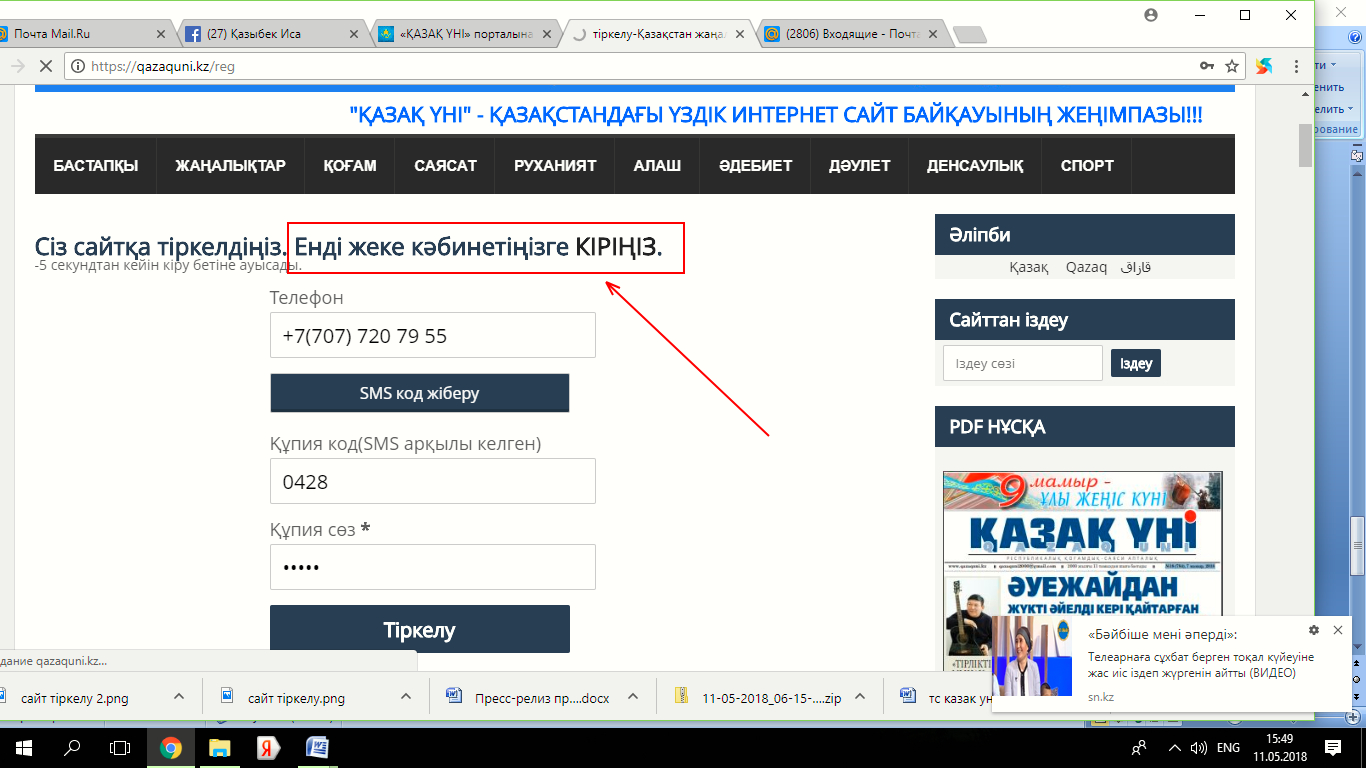Screen dimensions: 1366x768
Task: Choose the Қазақ alphabet link
Action: coord(1029,268)
